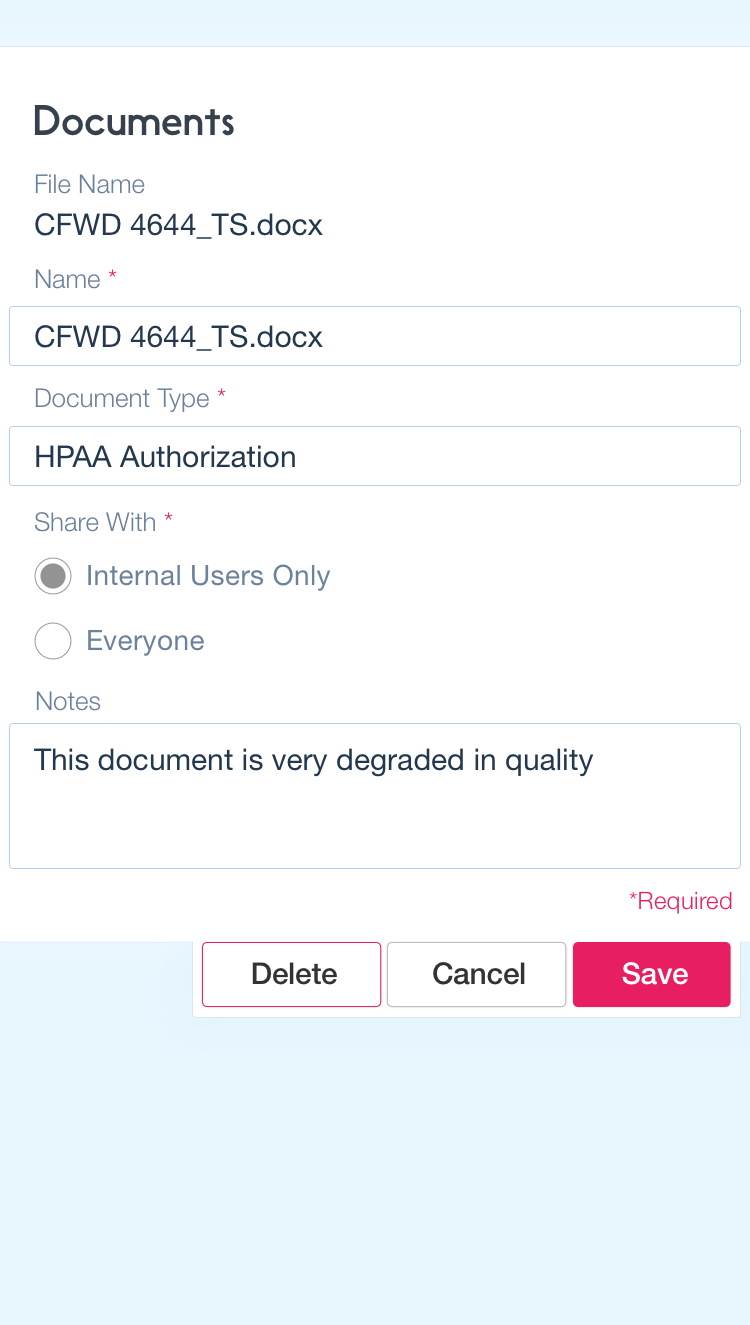Click the 'Share With' label
Viewport: 750px width, 1325px height.
coord(95,522)
